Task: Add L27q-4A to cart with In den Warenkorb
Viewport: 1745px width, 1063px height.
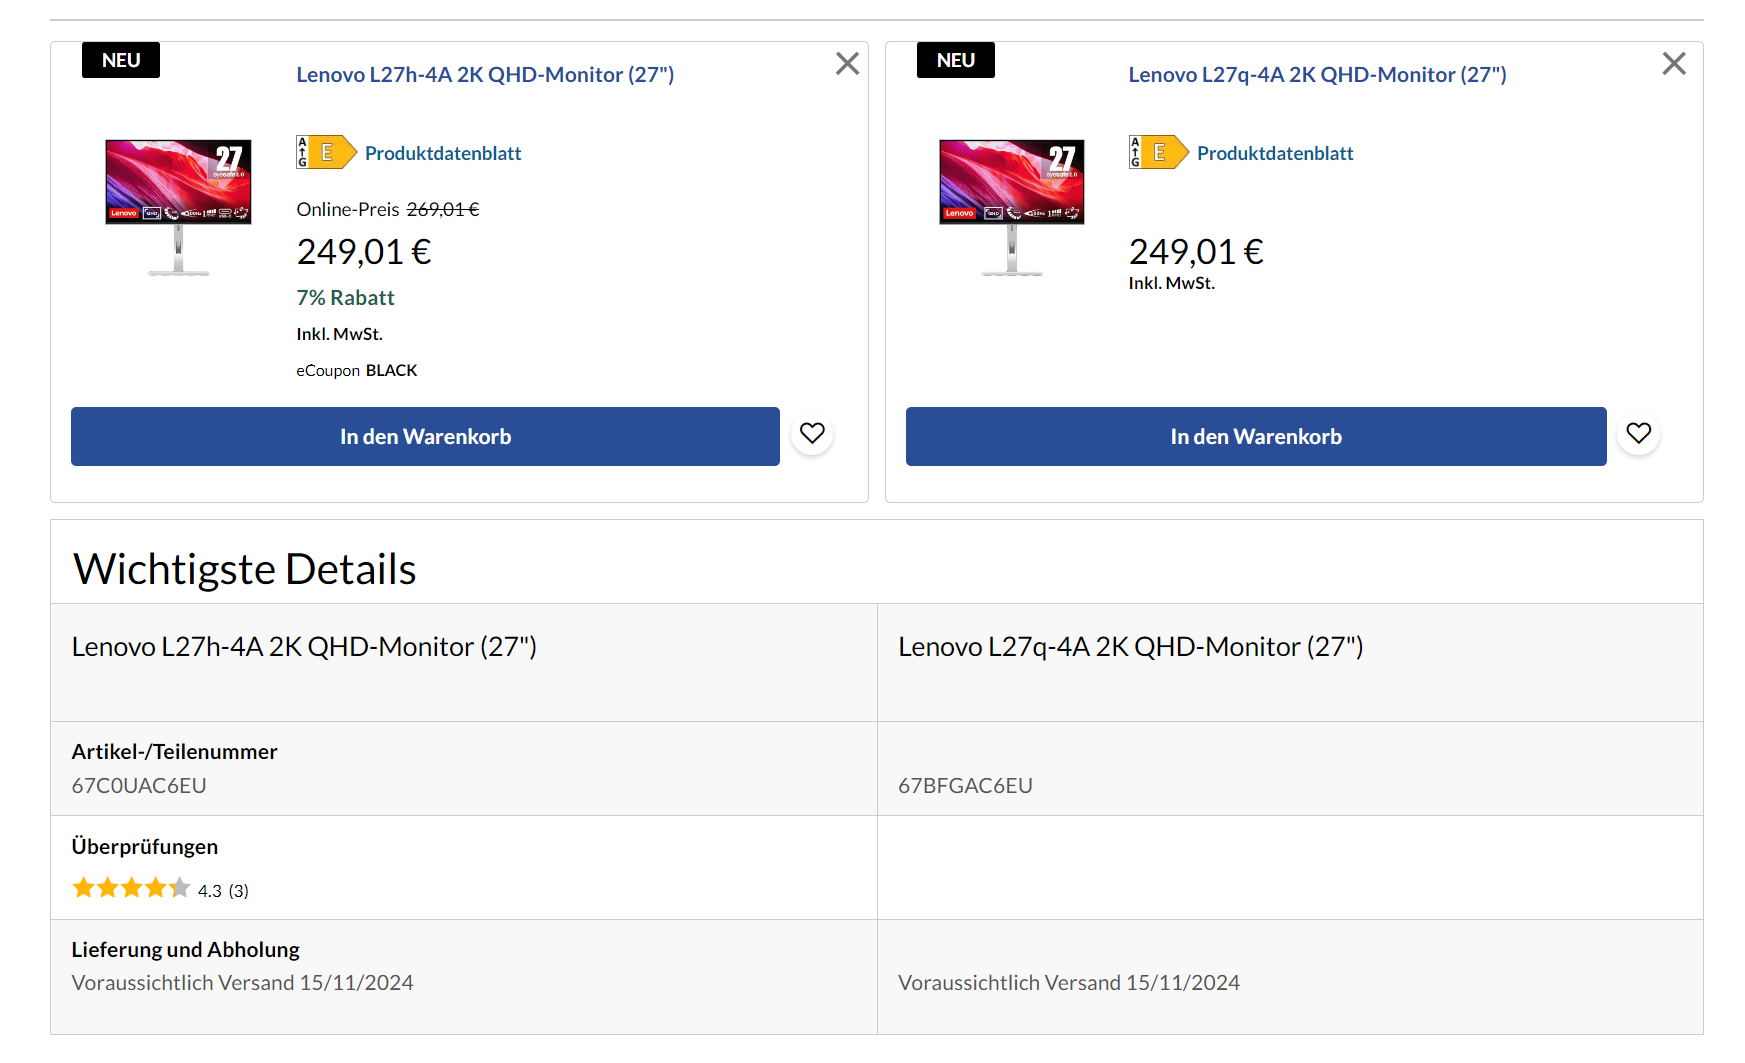Action: [x=1256, y=437]
